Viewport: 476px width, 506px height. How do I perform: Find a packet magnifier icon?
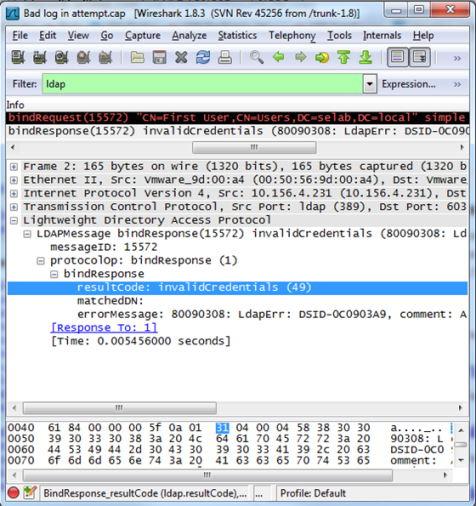tap(256, 57)
